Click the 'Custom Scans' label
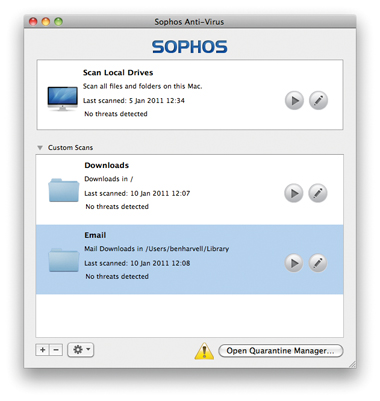The image size is (380, 401). pyautogui.click(x=70, y=148)
